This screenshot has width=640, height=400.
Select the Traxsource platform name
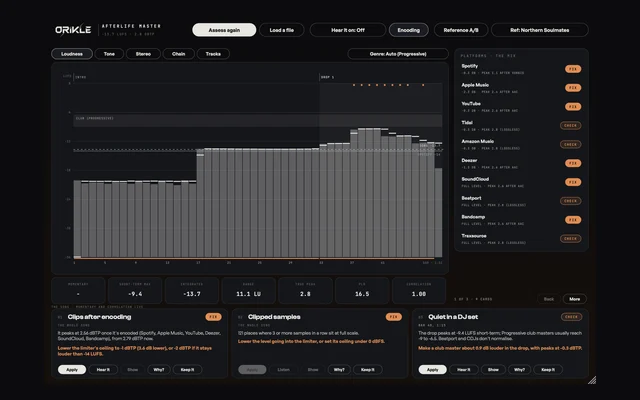(x=473, y=236)
